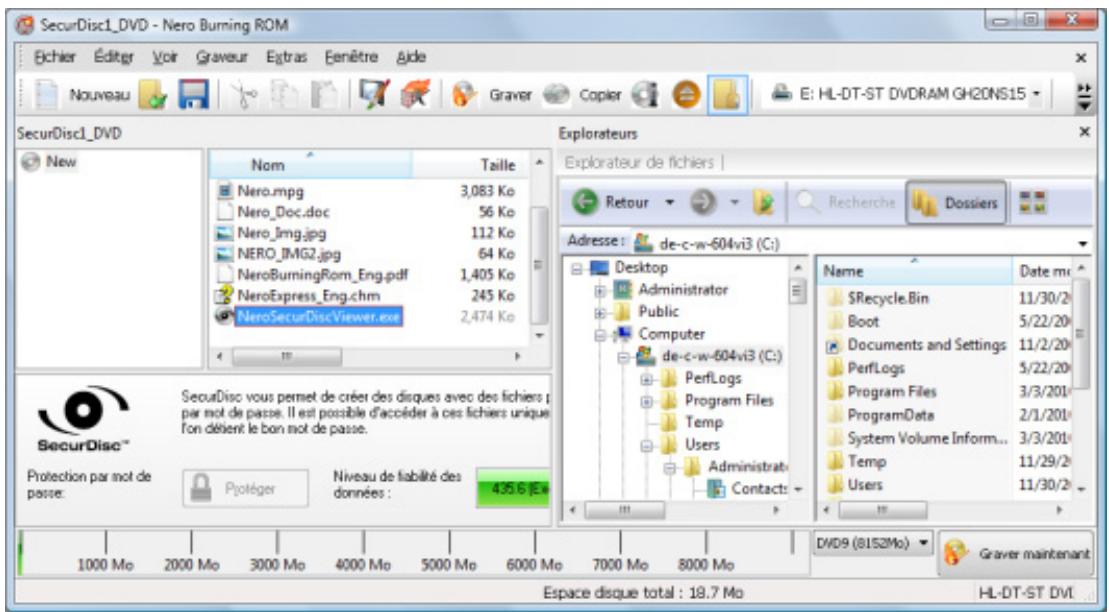Close the Explorateurs panel with its X
The width and height of the screenshot is (1109, 612).
coord(1085,132)
